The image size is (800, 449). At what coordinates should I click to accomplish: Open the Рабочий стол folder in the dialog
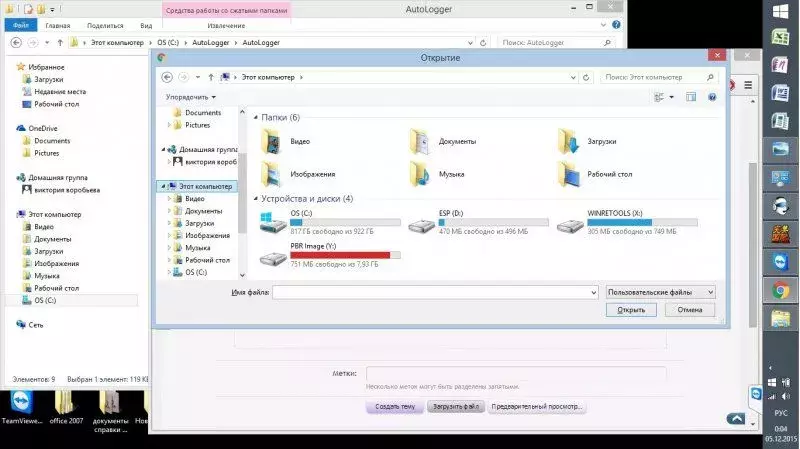(595, 174)
